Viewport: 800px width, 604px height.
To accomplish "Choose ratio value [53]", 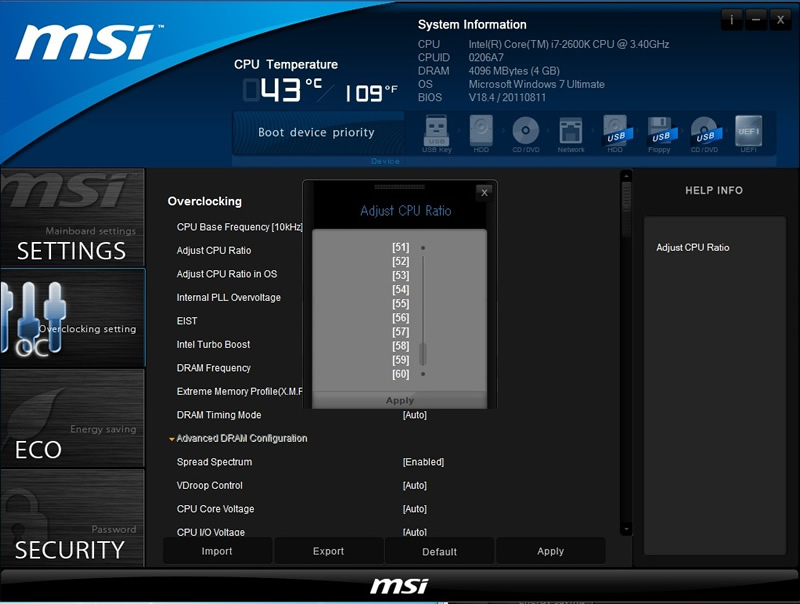I will pos(401,275).
